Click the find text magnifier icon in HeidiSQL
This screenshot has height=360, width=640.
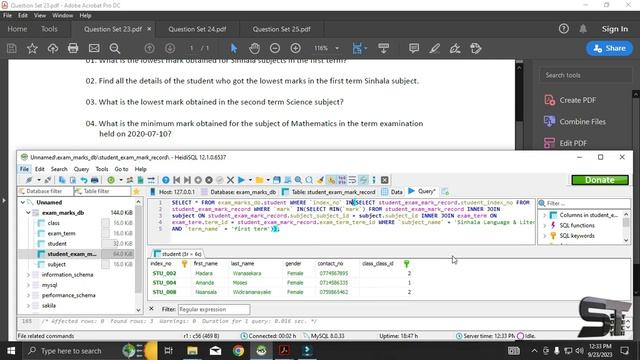[x=298, y=180]
